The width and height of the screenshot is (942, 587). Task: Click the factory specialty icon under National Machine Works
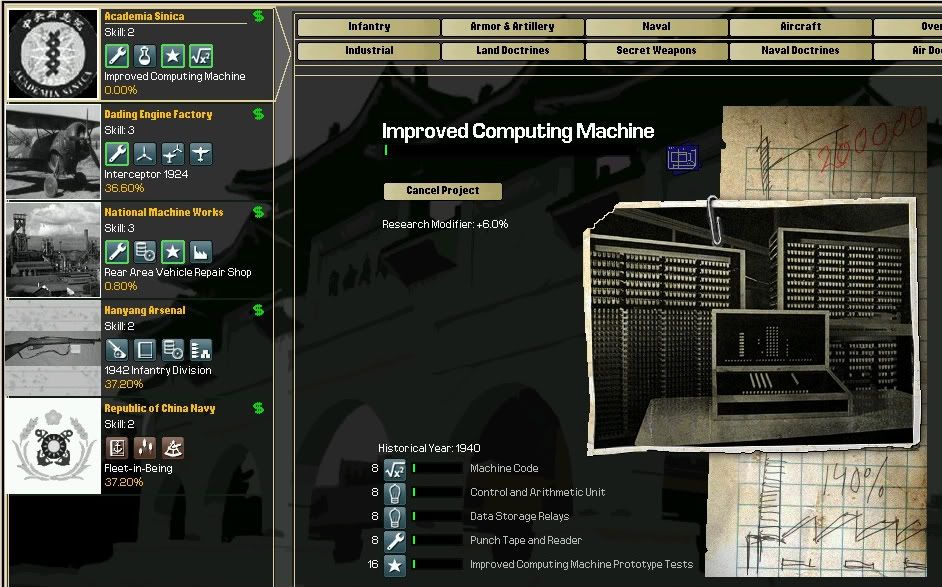201,252
